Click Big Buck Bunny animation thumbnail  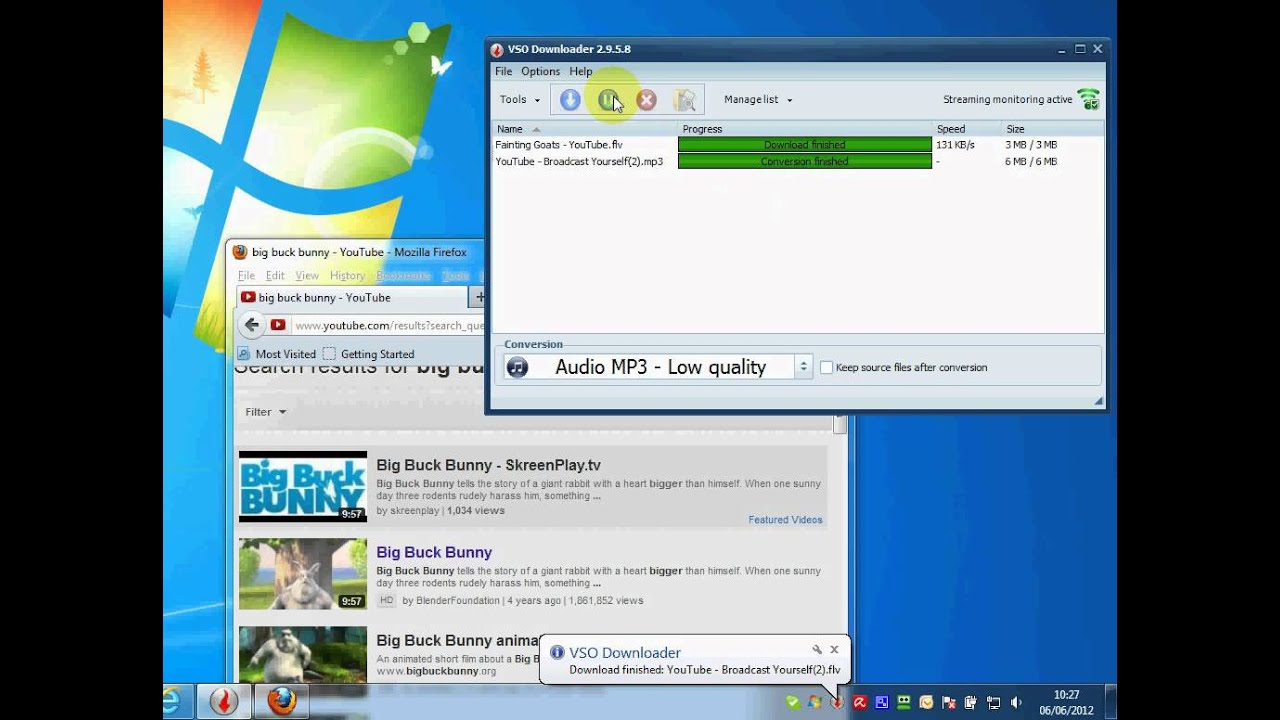click(303, 654)
